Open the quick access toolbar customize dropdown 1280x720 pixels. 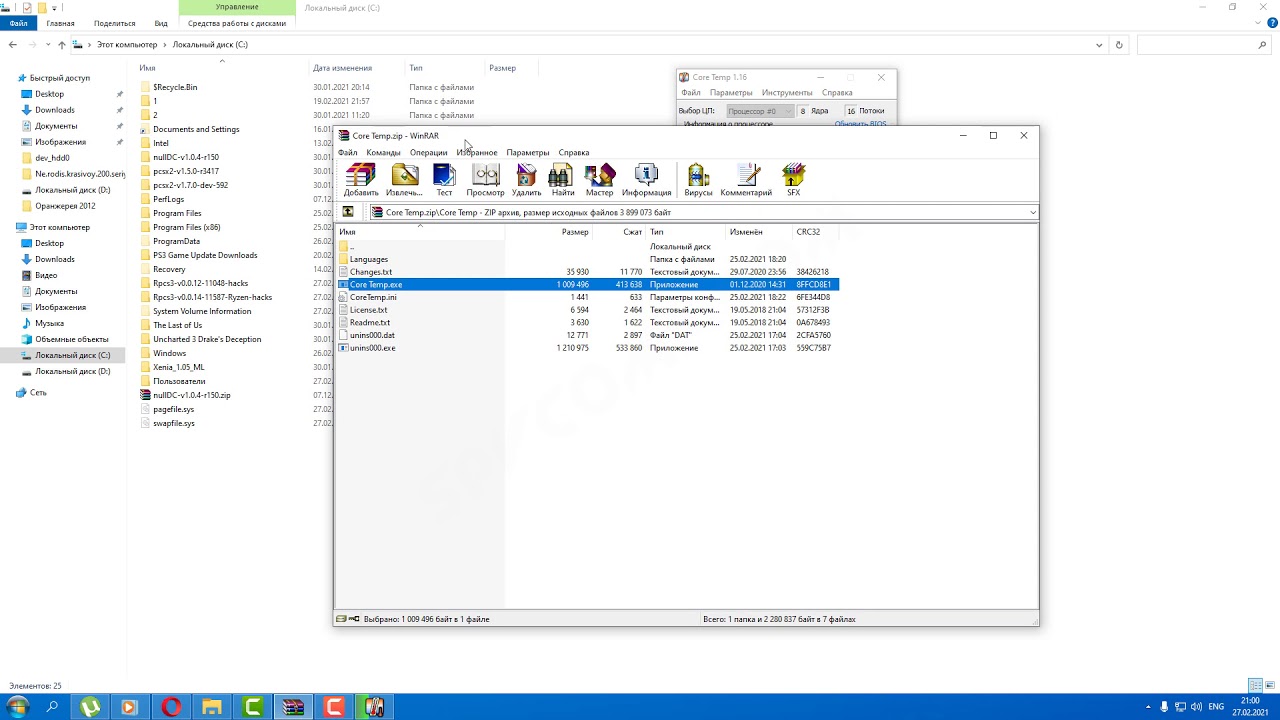[54, 8]
